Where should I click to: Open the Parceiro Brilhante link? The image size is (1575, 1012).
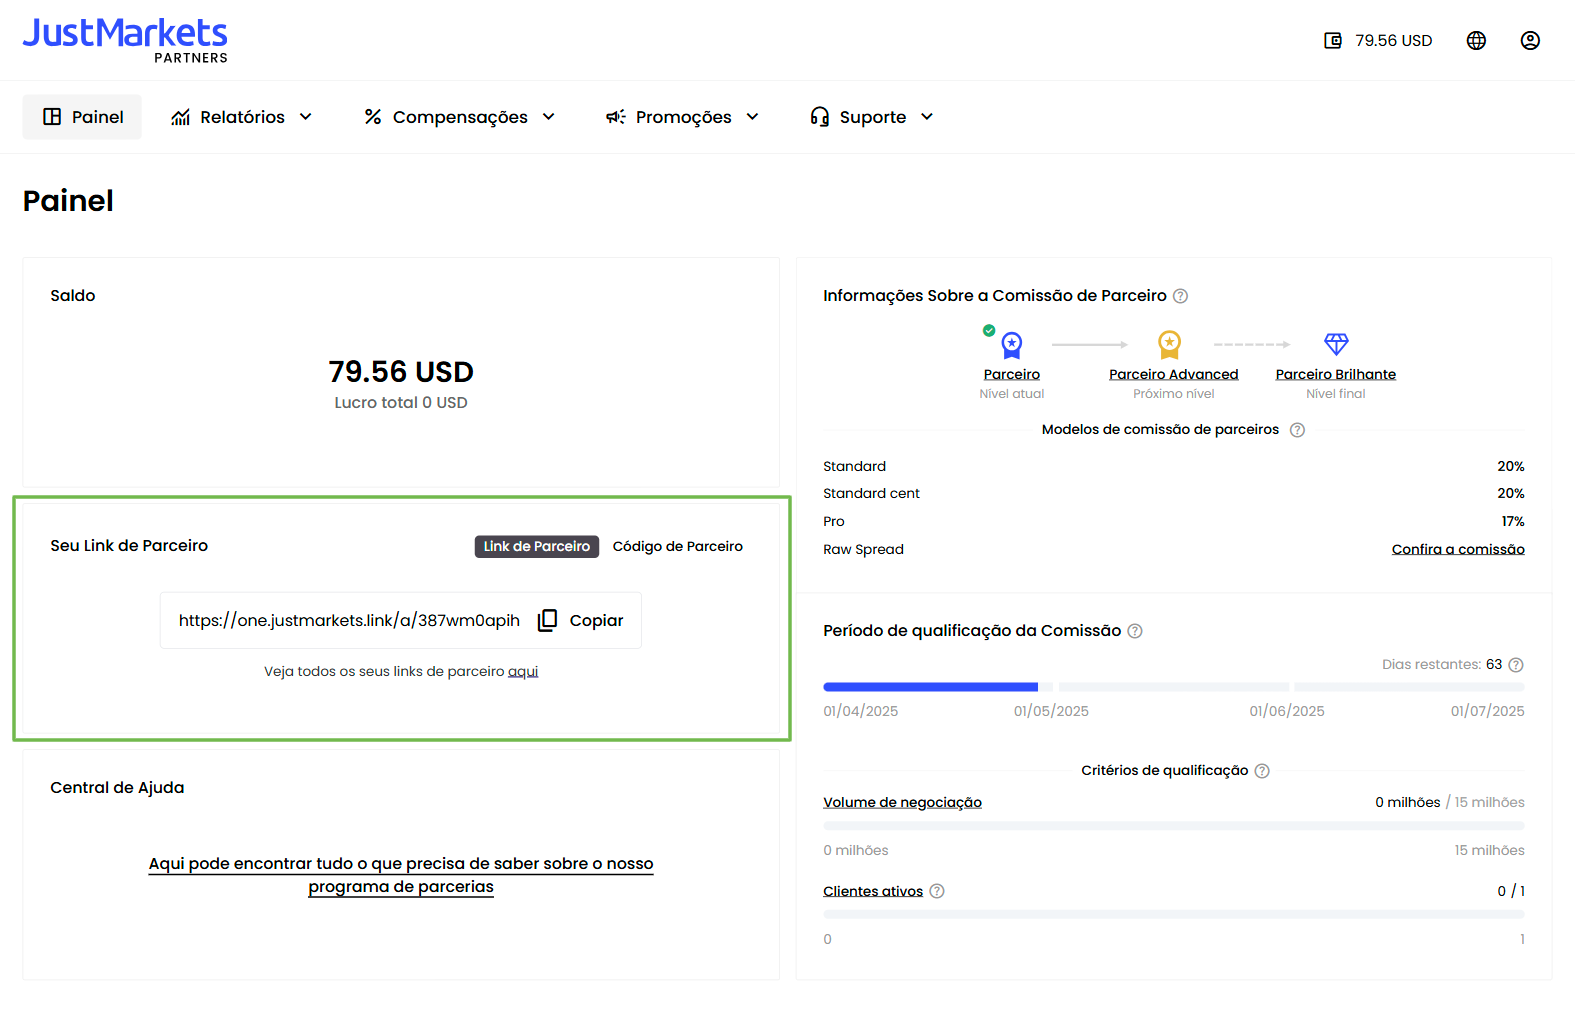(1336, 375)
